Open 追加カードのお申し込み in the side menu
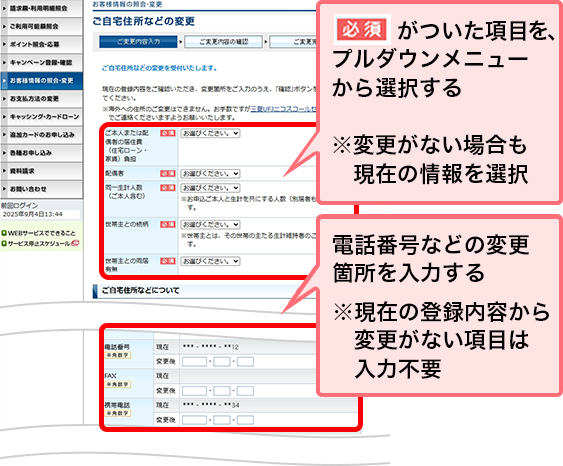The image size is (563, 466). click(41, 135)
